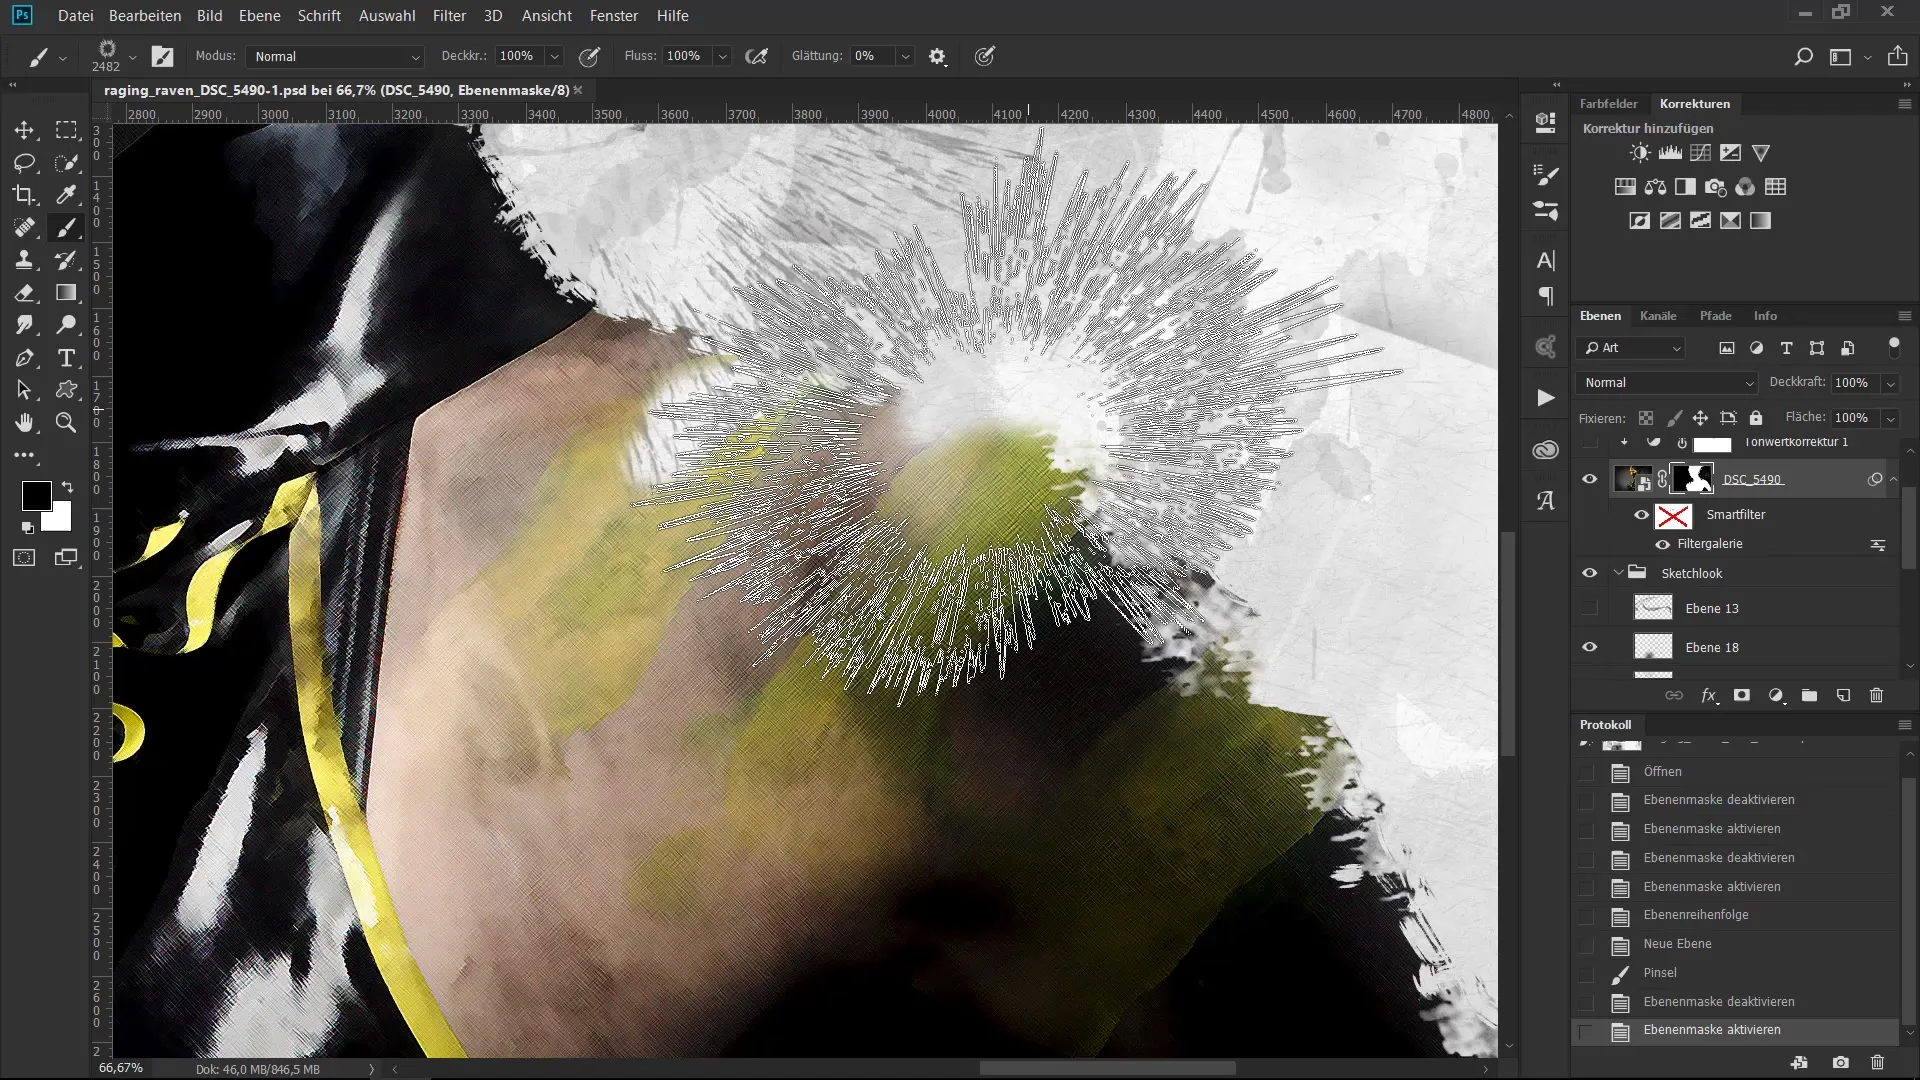Open the Deckkraft layer opacity dropdown
This screenshot has width=1920, height=1080.
click(1890, 383)
